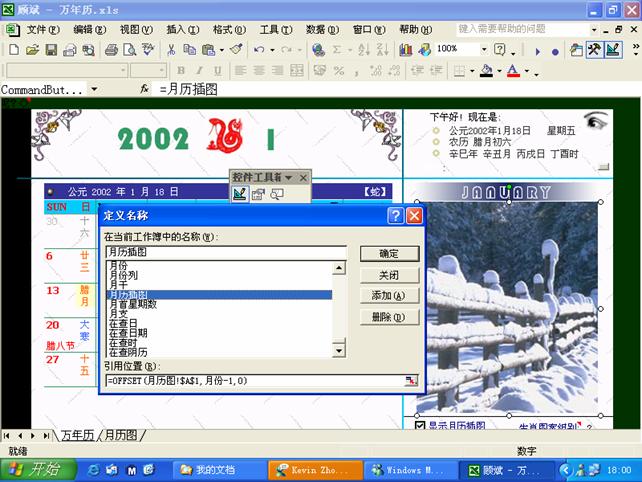Viewport: 642px width, 482px height.
Task: Open the Fill Color dropdown arrow
Action: tap(499, 71)
